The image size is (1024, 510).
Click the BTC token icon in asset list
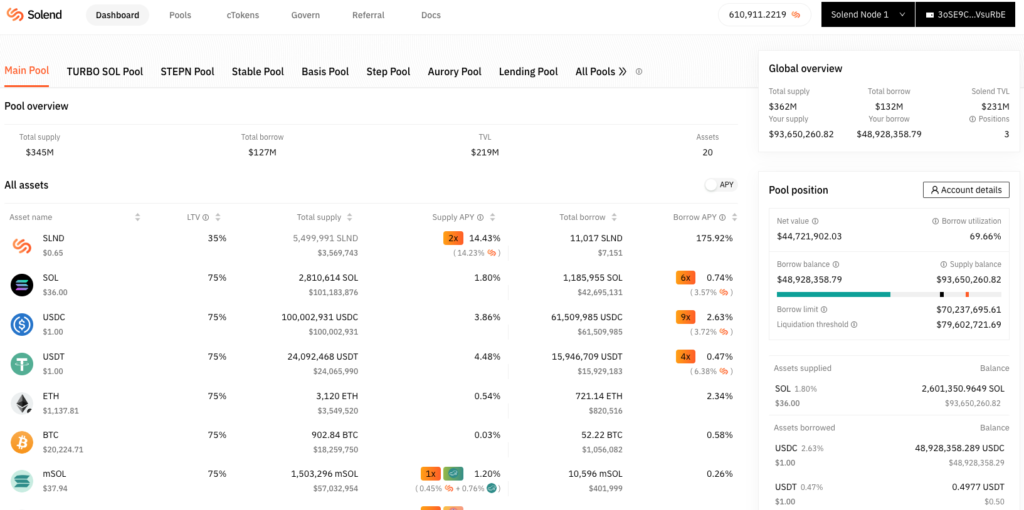22,442
